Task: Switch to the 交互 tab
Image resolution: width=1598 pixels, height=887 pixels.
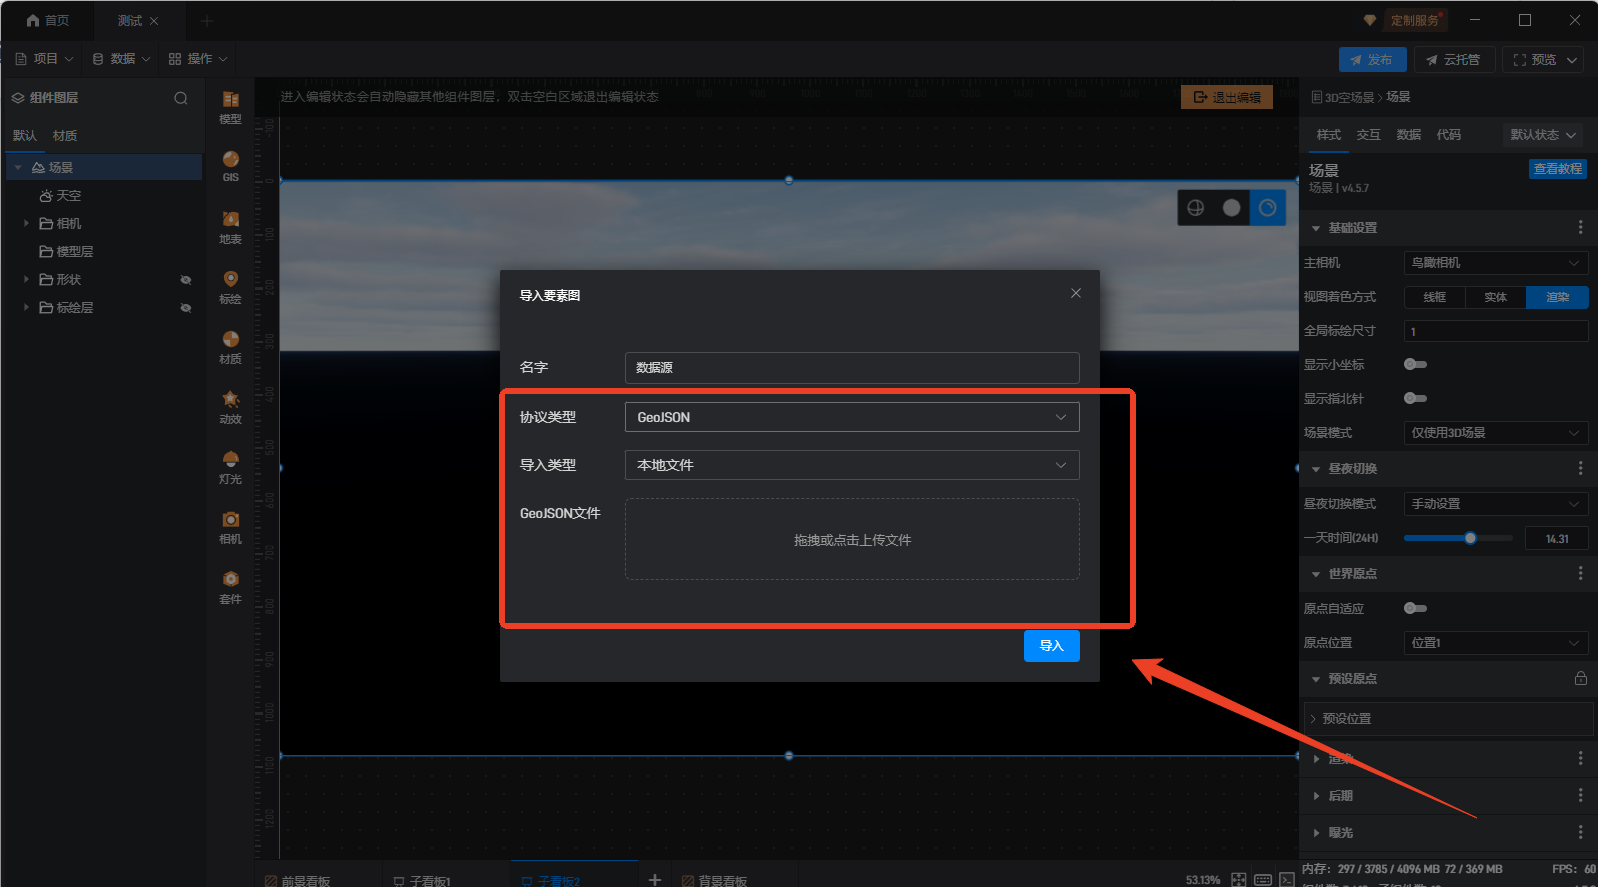Action: pyautogui.click(x=1368, y=135)
